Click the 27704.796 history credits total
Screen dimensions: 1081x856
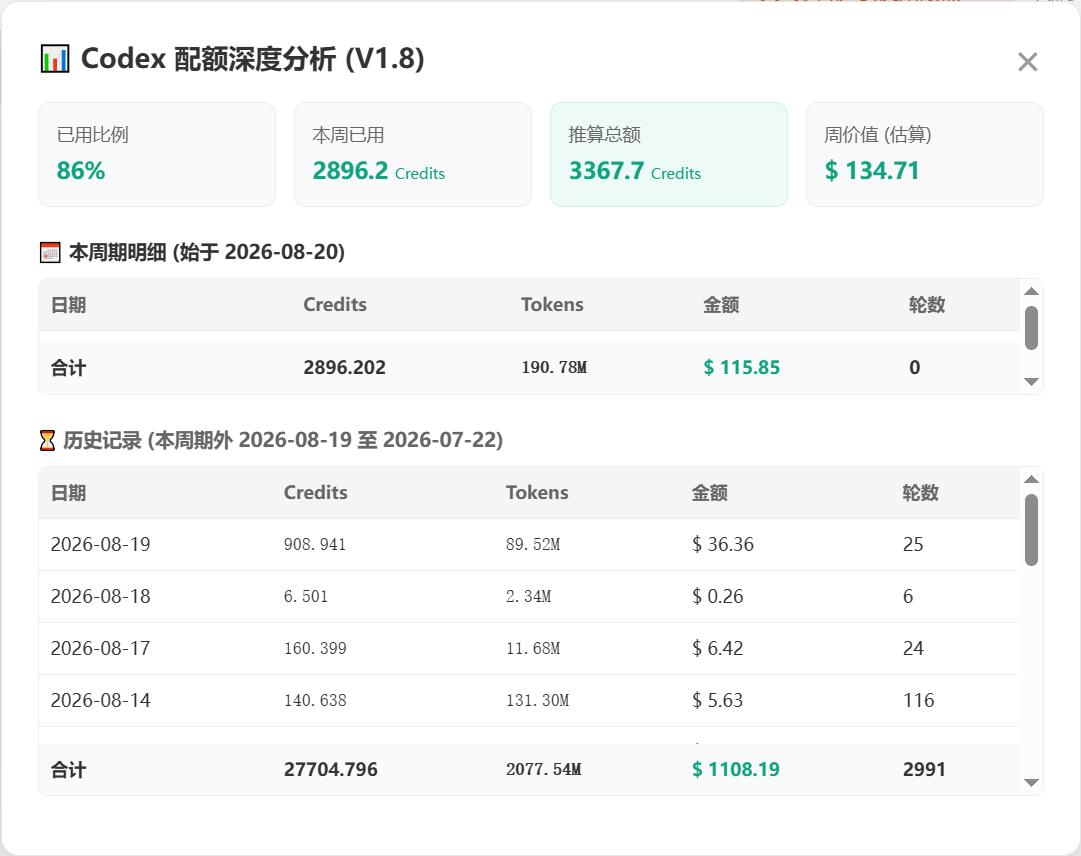331,769
